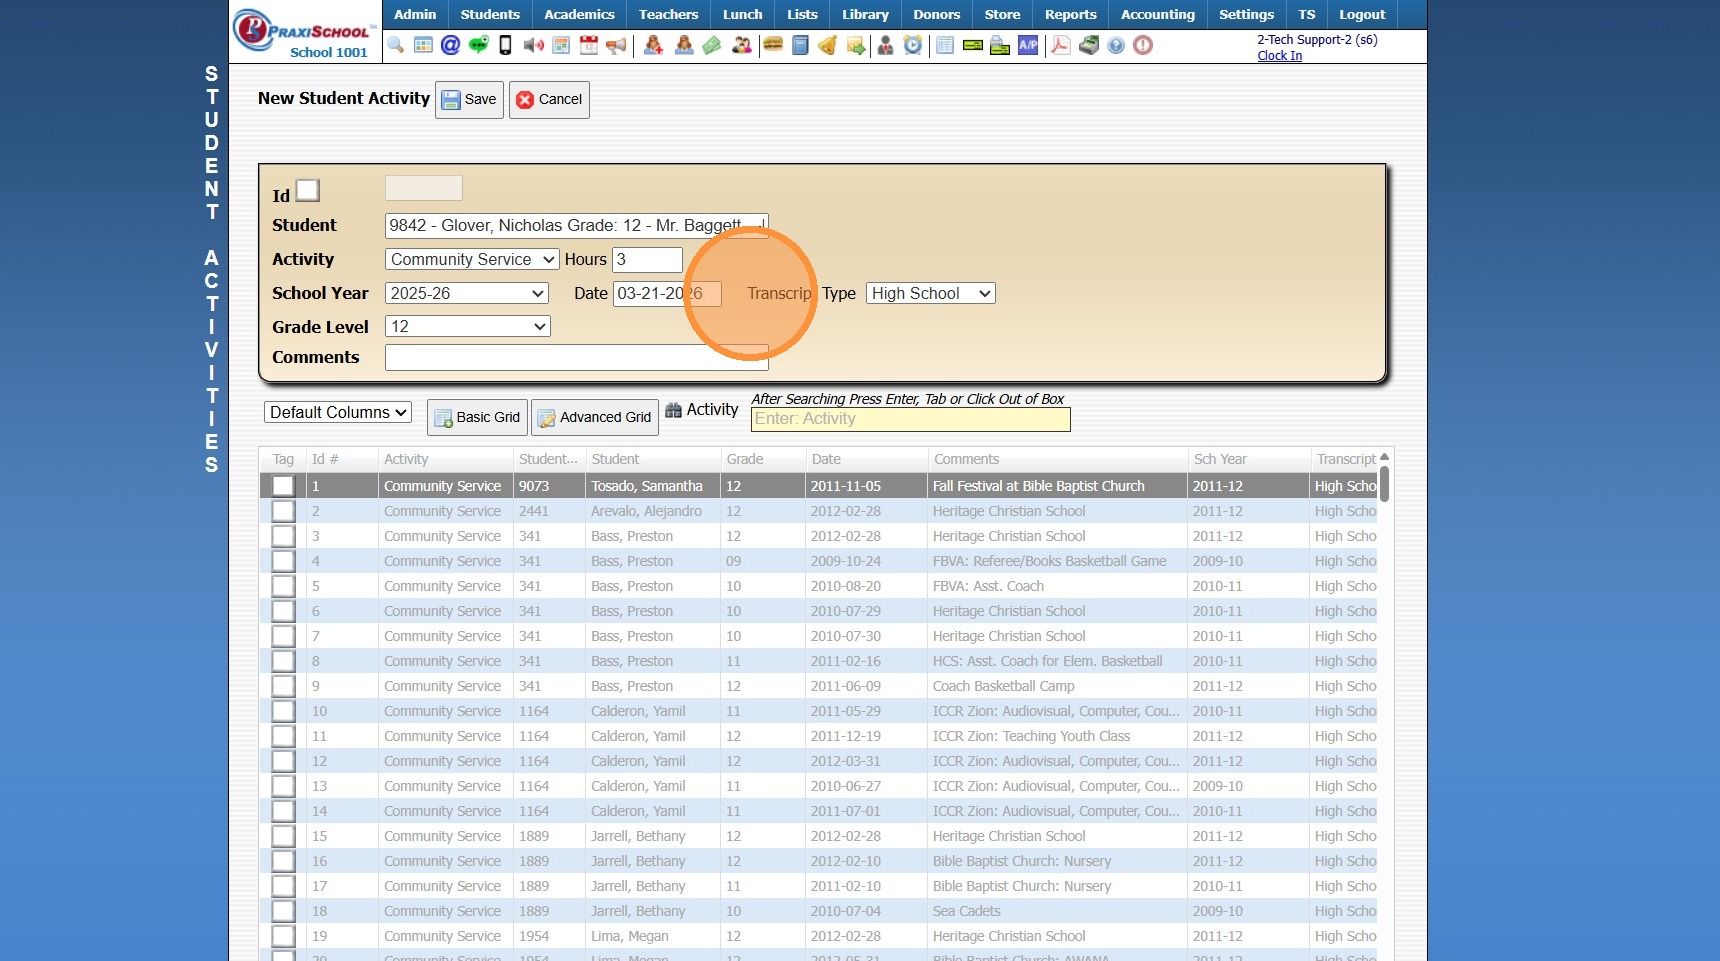Open the Default Columns dropdown
Screen dimensions: 1720x961
[x=338, y=412]
